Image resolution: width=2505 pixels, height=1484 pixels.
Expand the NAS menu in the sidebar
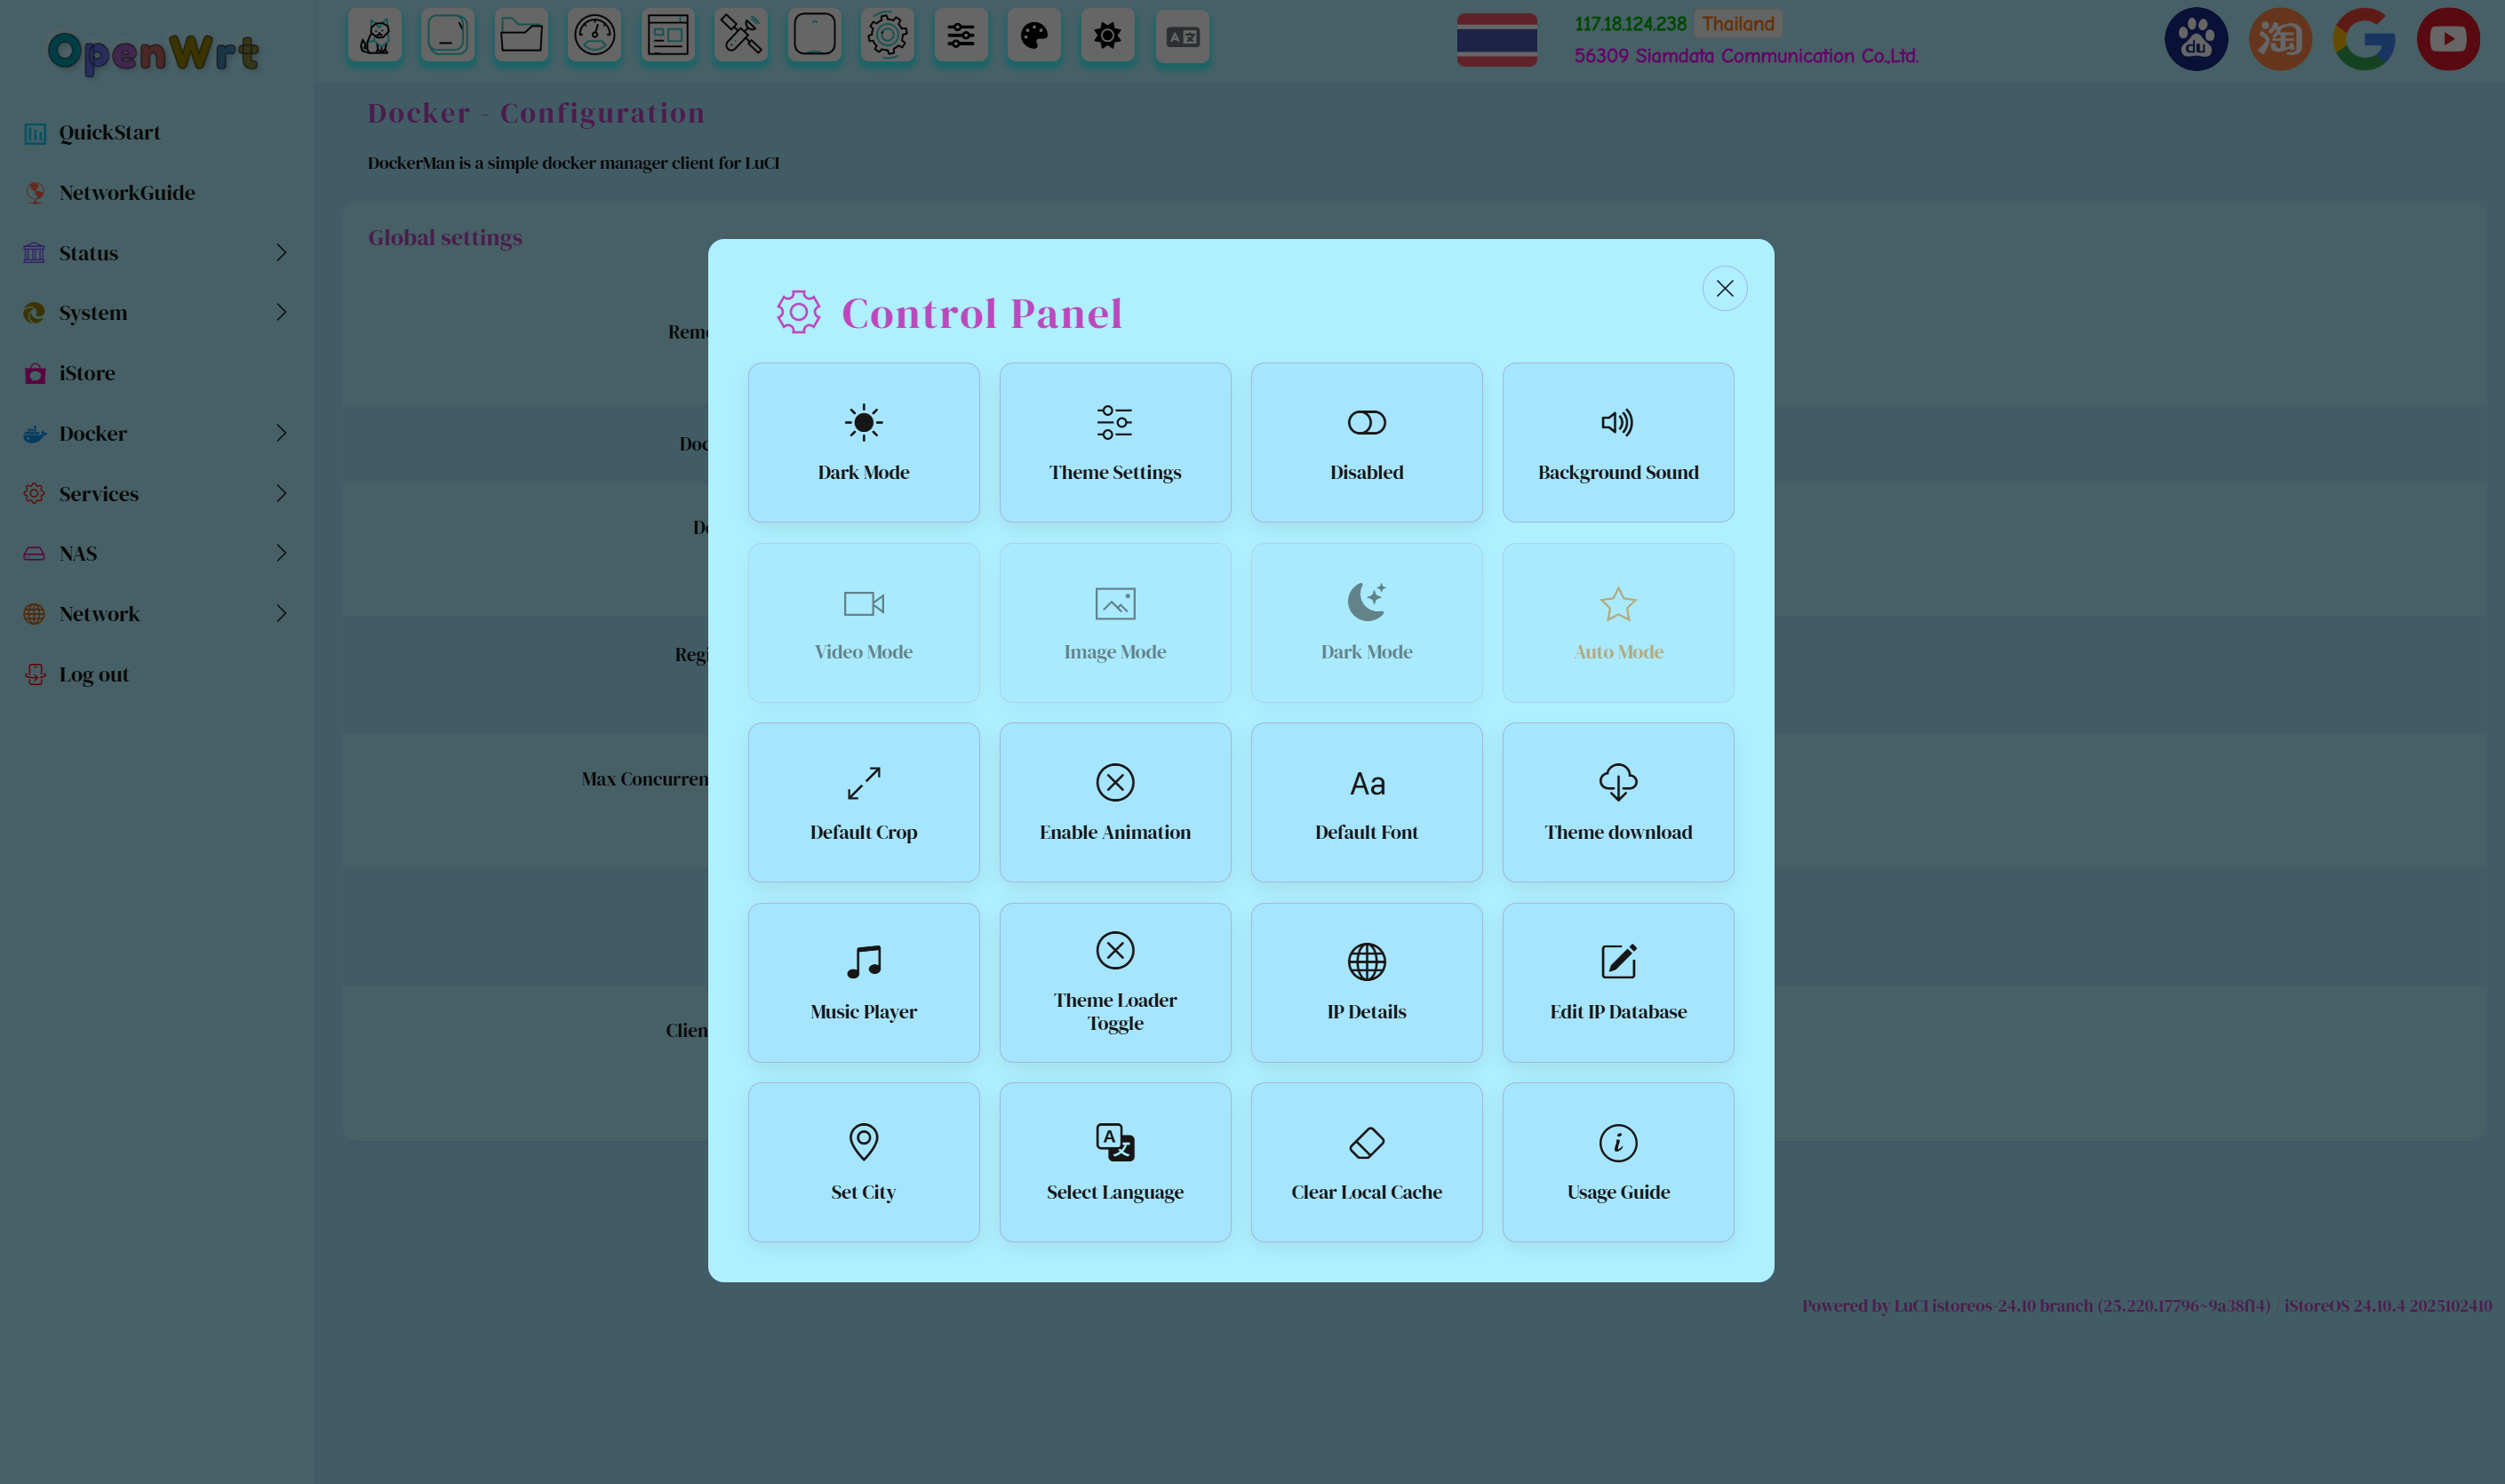coord(157,554)
